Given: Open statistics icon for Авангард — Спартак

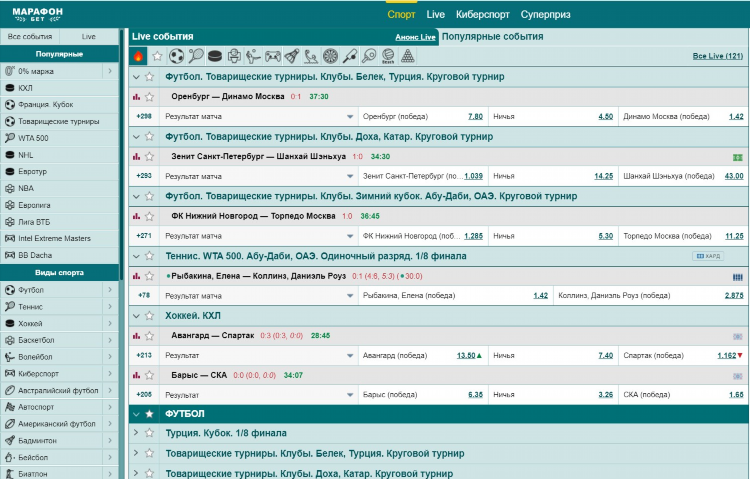Looking at the screenshot, I should pyautogui.click(x=136, y=336).
